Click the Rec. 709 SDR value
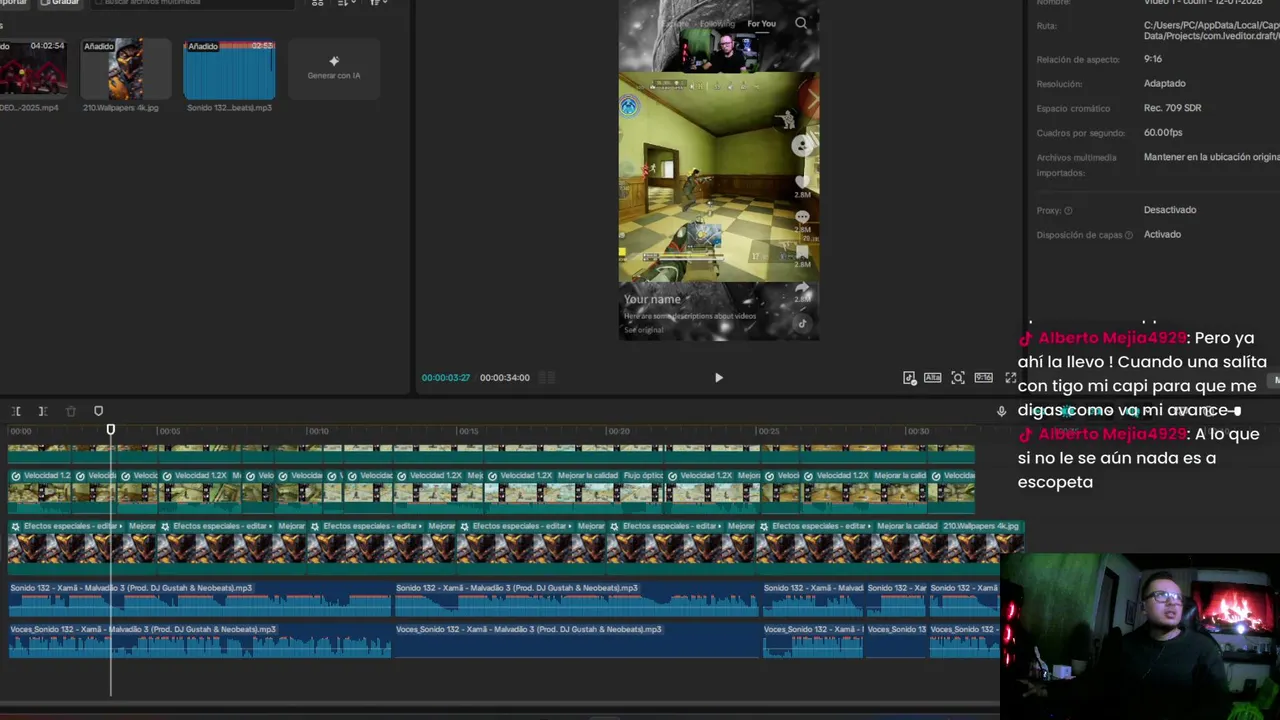Viewport: 1280px width, 720px height. [x=1173, y=108]
